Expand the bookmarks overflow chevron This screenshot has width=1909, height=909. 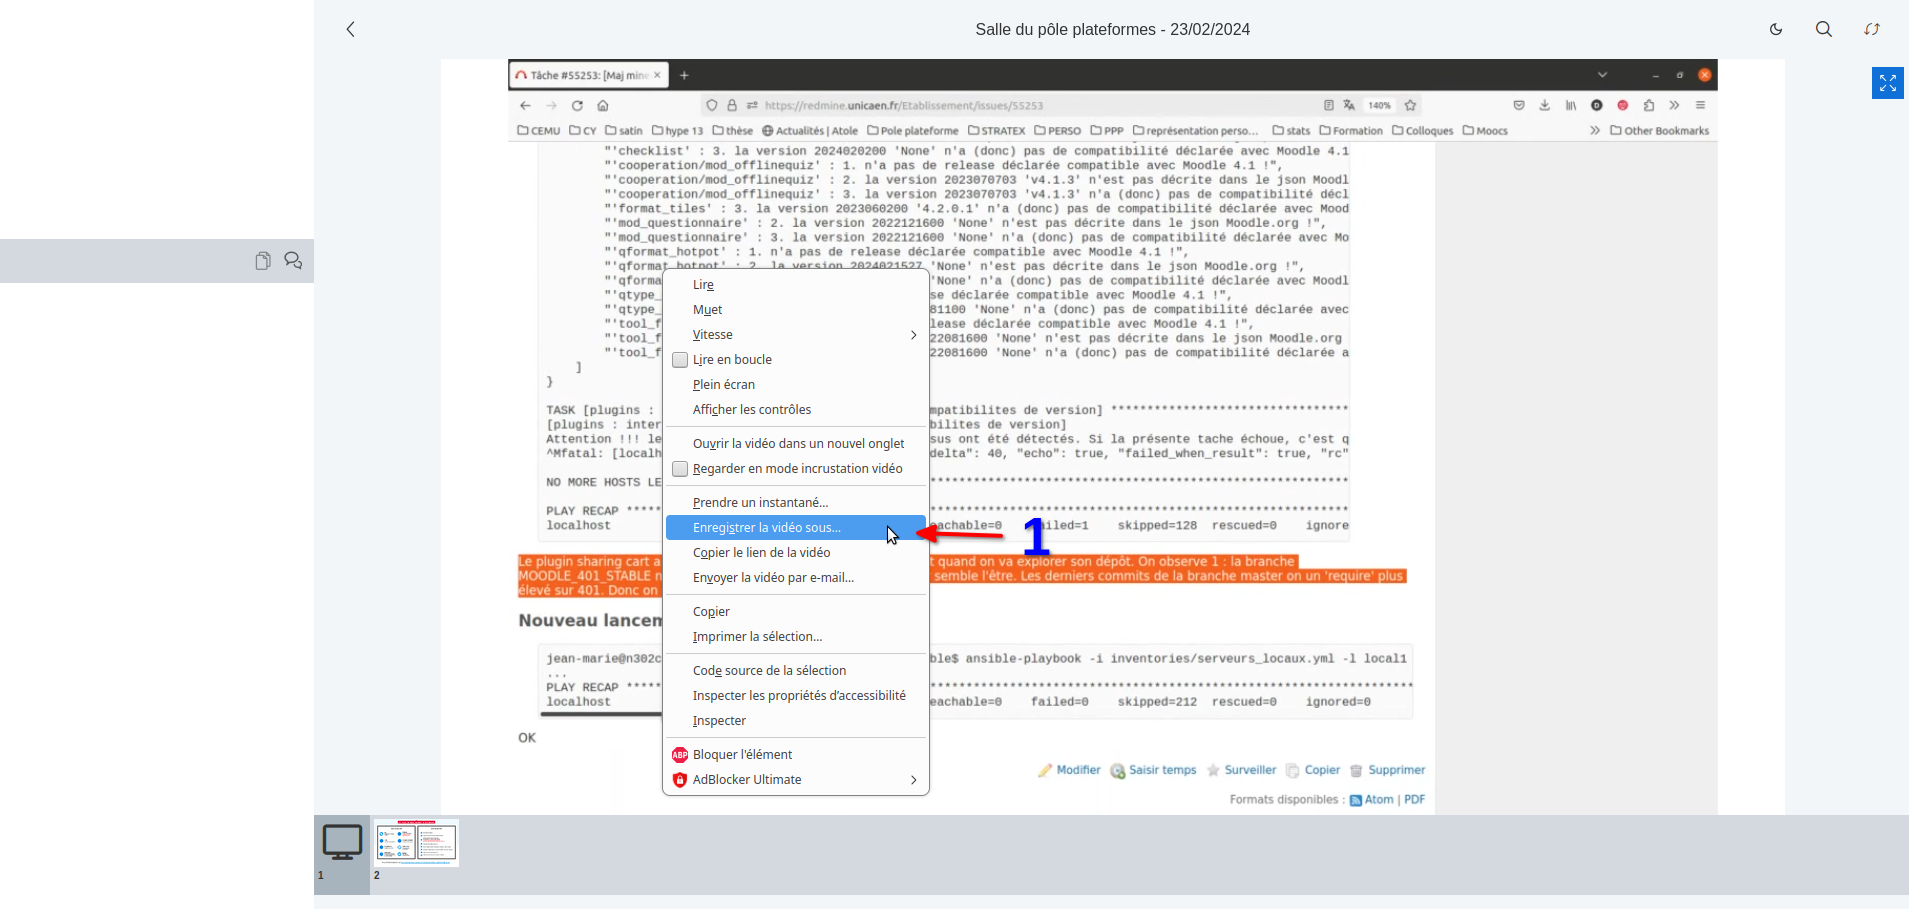(x=1595, y=131)
